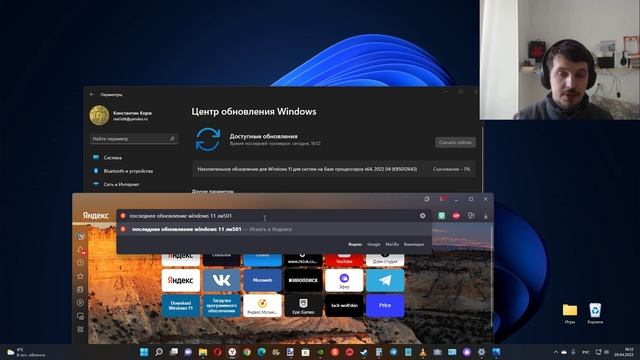Switch to Yandex Browser taskbar icon
The width and height of the screenshot is (640, 360).
click(x=232, y=352)
